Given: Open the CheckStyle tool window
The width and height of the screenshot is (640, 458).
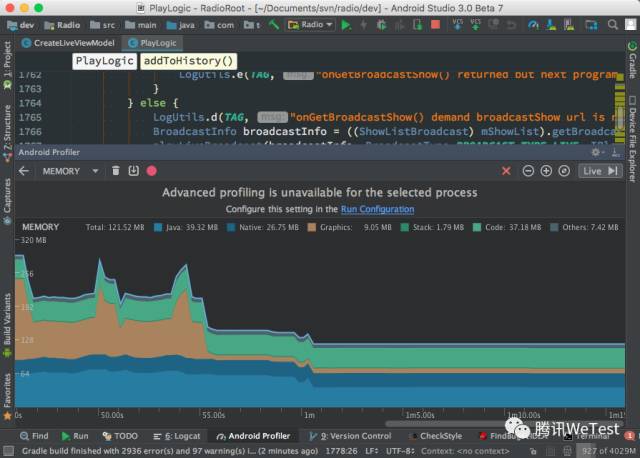Looking at the screenshot, I should pos(436,436).
